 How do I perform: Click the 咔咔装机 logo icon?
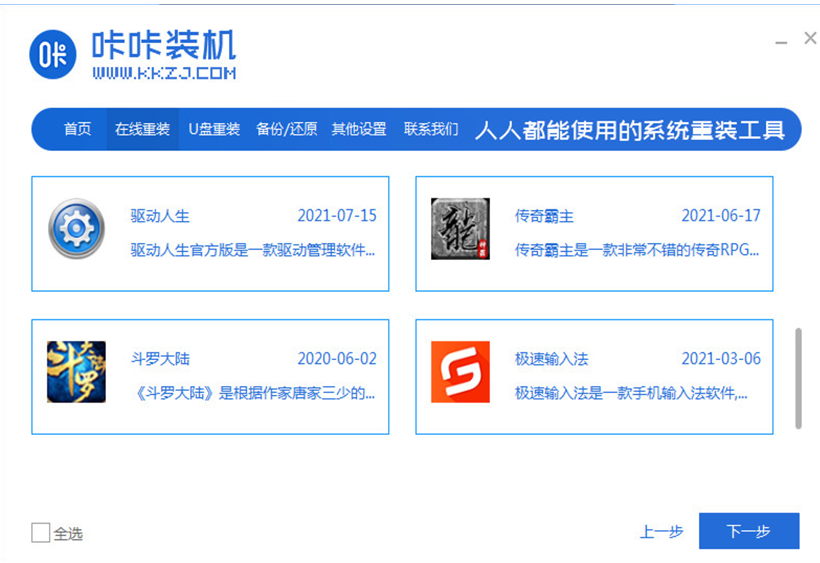[53, 56]
